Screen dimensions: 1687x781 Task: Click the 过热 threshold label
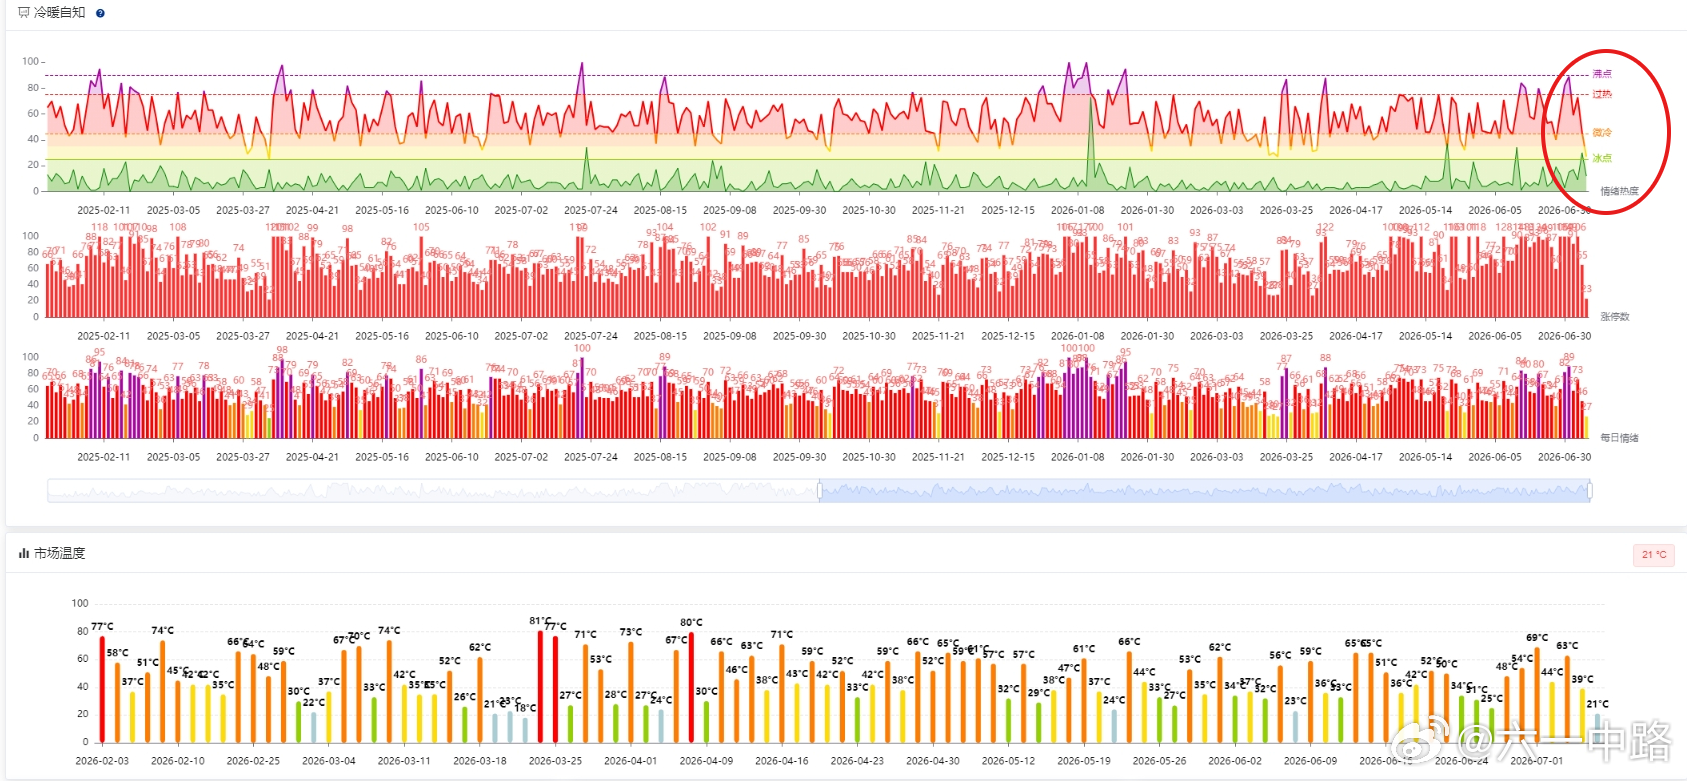pos(1602,94)
